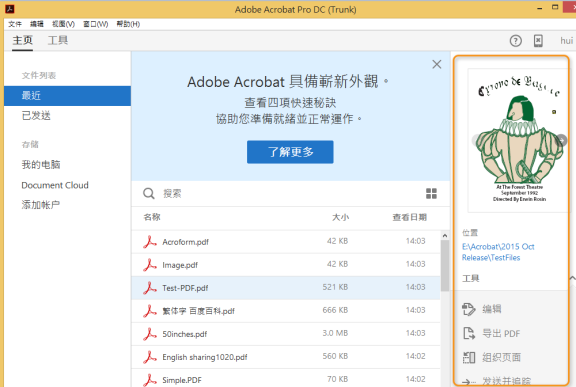Sort files by 查看日期 column header
The width and height of the screenshot is (576, 387).
pos(409,217)
